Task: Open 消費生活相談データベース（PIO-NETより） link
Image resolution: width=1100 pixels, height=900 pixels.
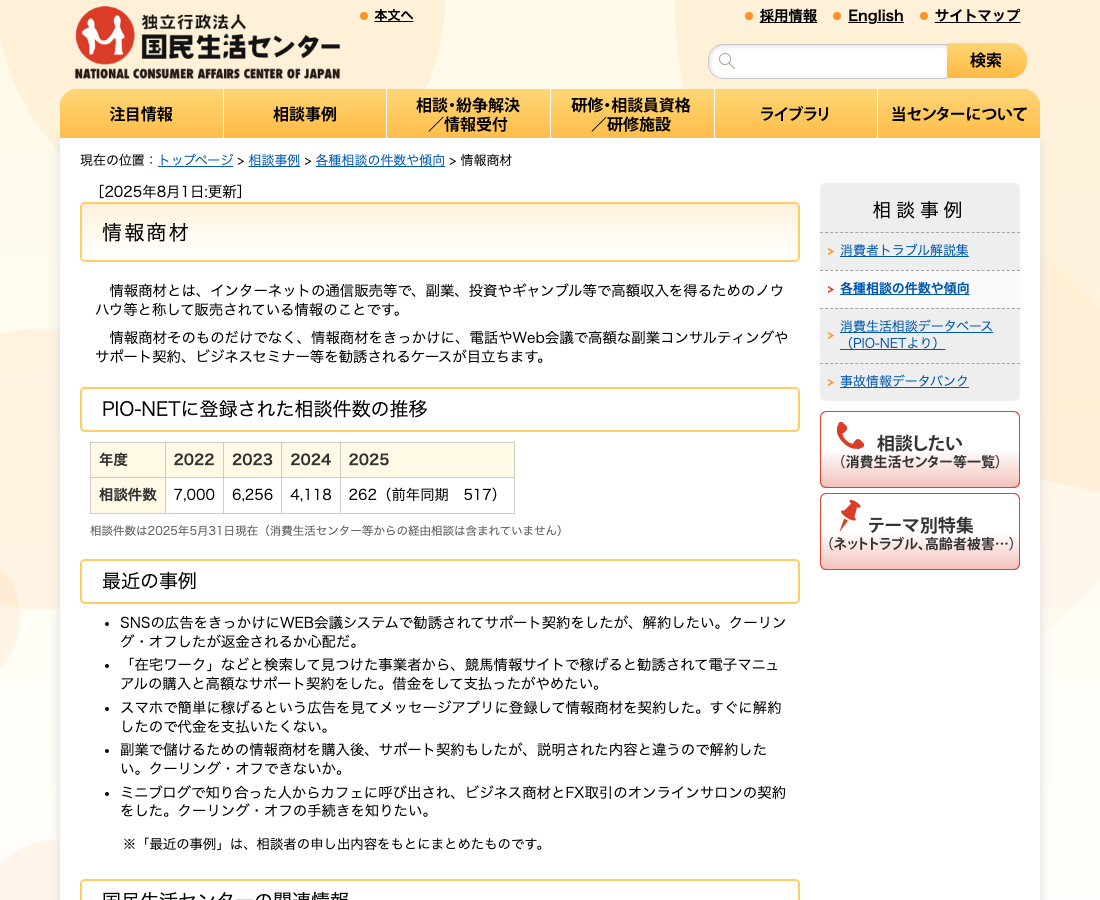Action: [916, 335]
